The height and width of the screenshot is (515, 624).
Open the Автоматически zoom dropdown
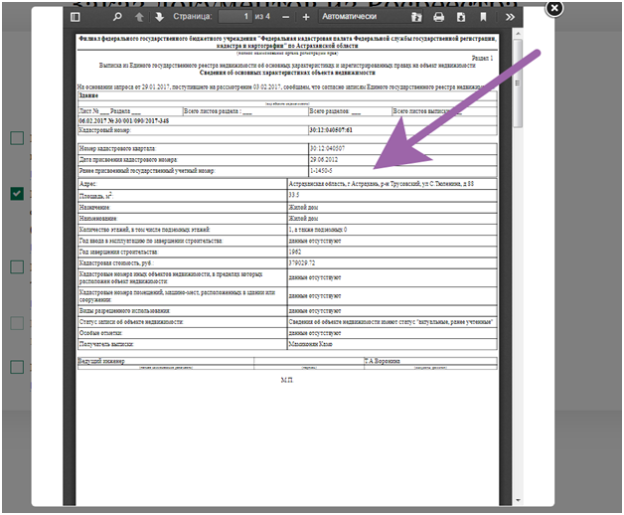click(x=360, y=17)
